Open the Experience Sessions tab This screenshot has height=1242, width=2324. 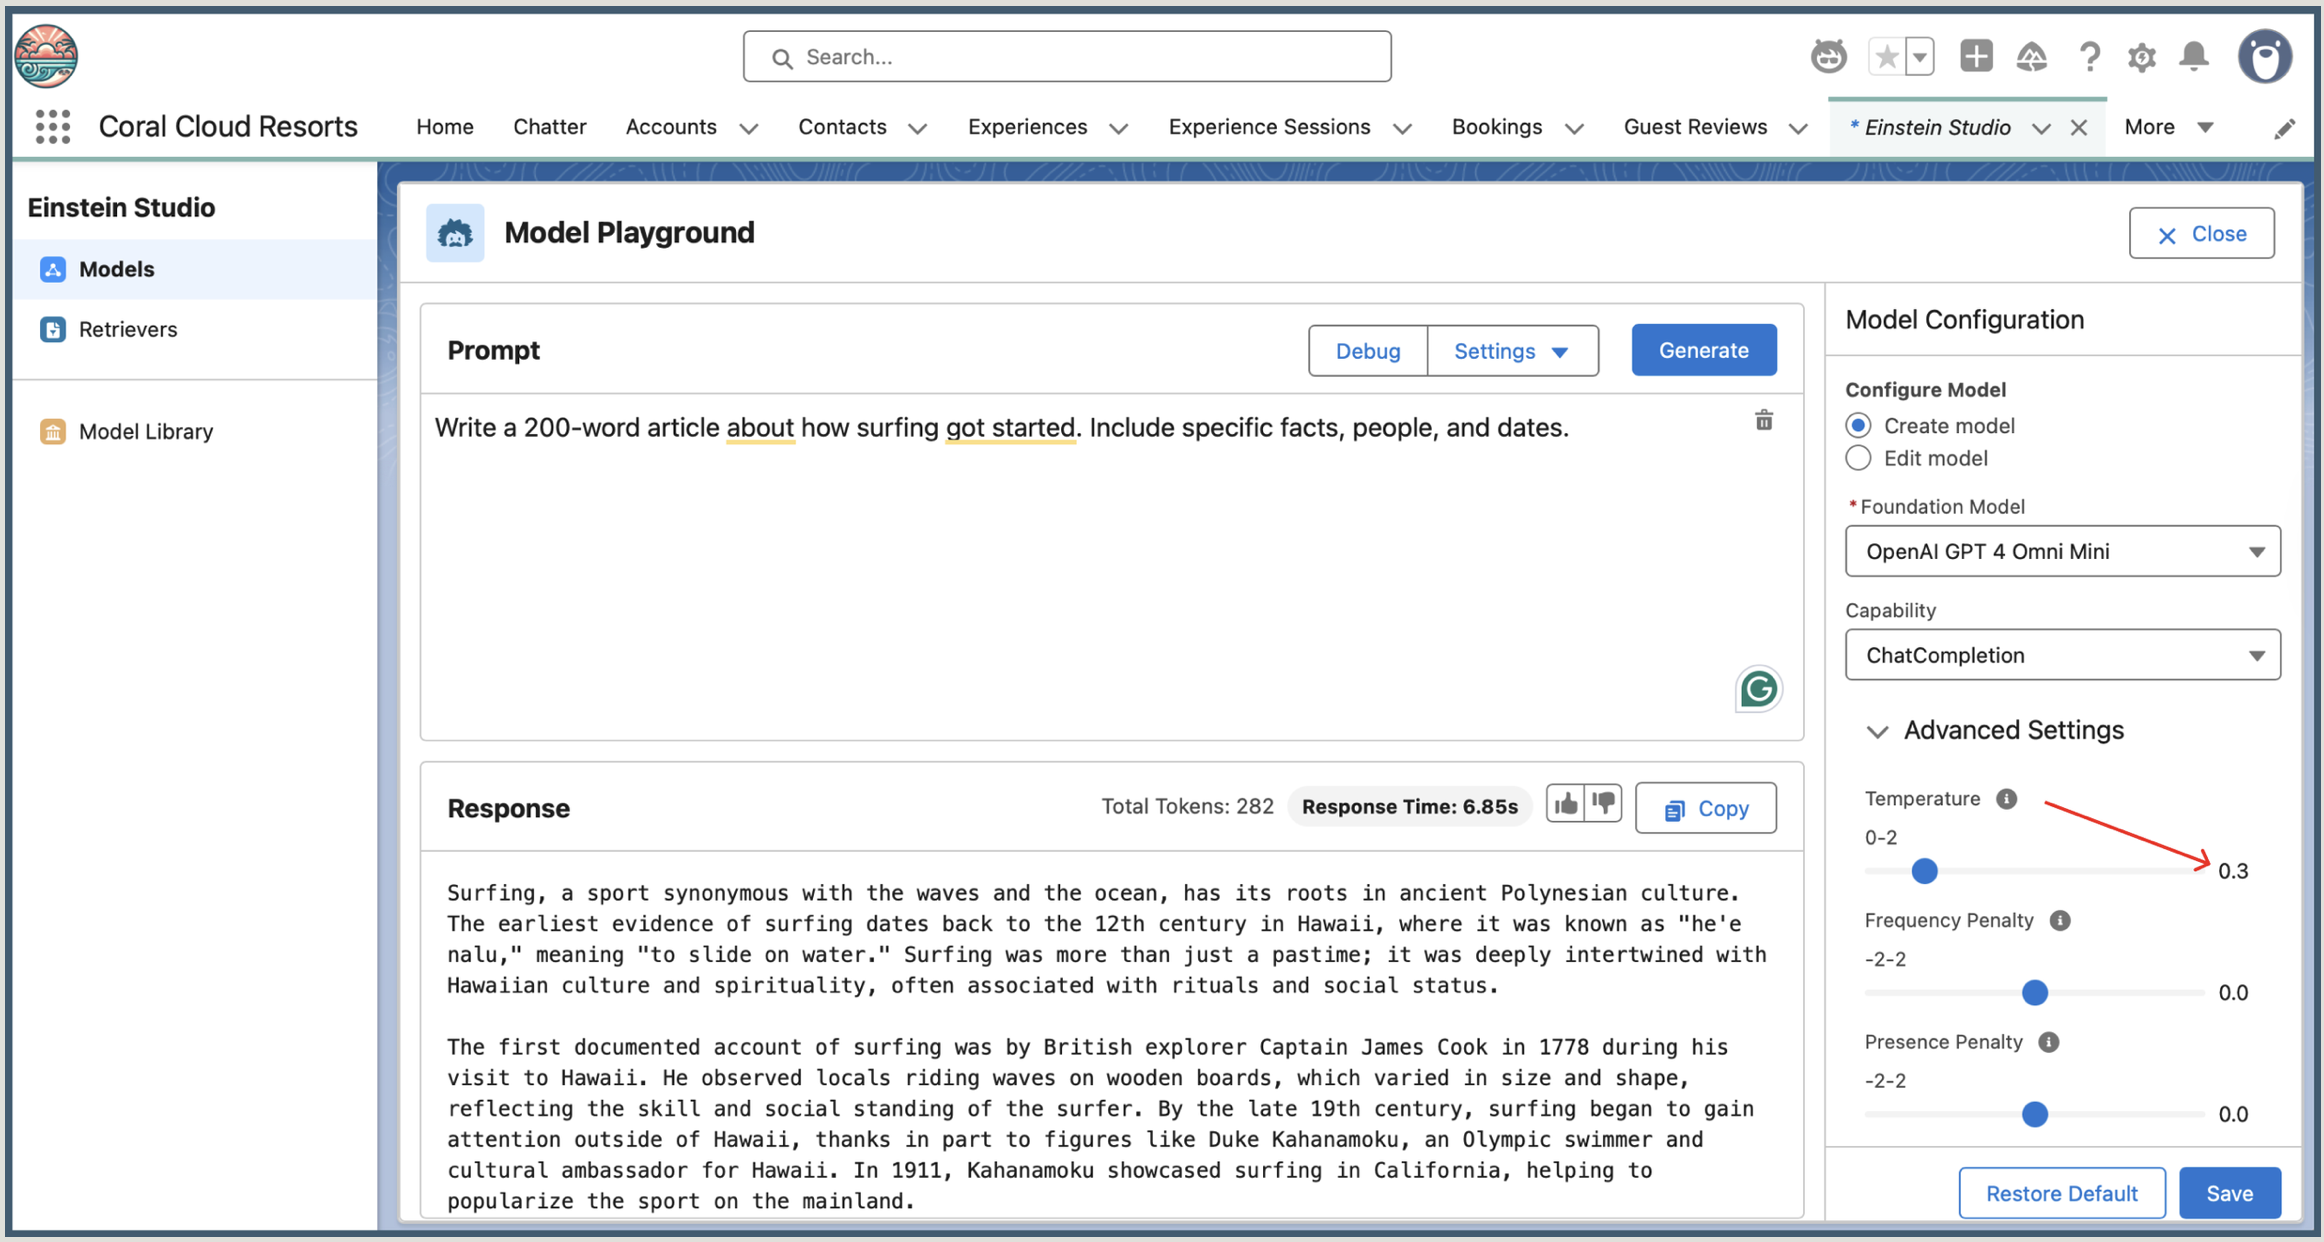pyautogui.click(x=1269, y=127)
